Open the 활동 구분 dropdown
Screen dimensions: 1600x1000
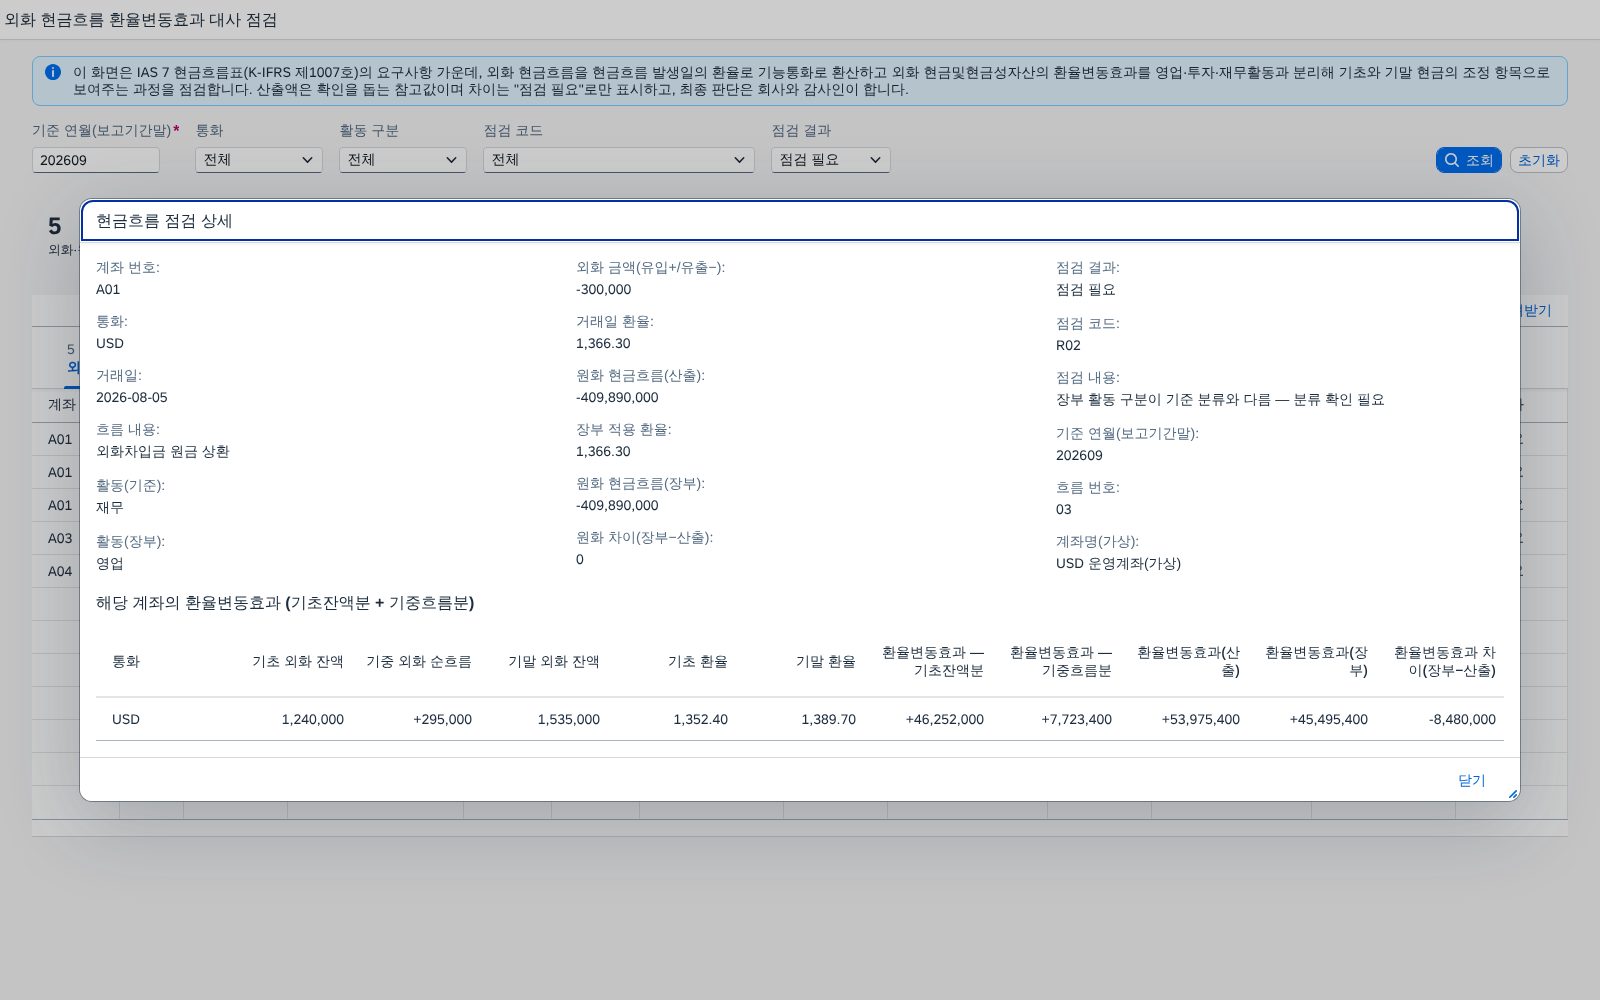pos(403,160)
